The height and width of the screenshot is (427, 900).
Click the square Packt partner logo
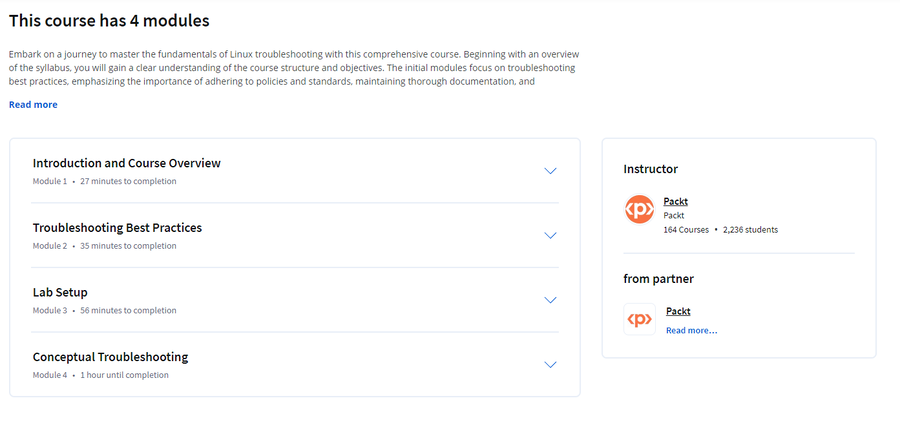pos(639,320)
